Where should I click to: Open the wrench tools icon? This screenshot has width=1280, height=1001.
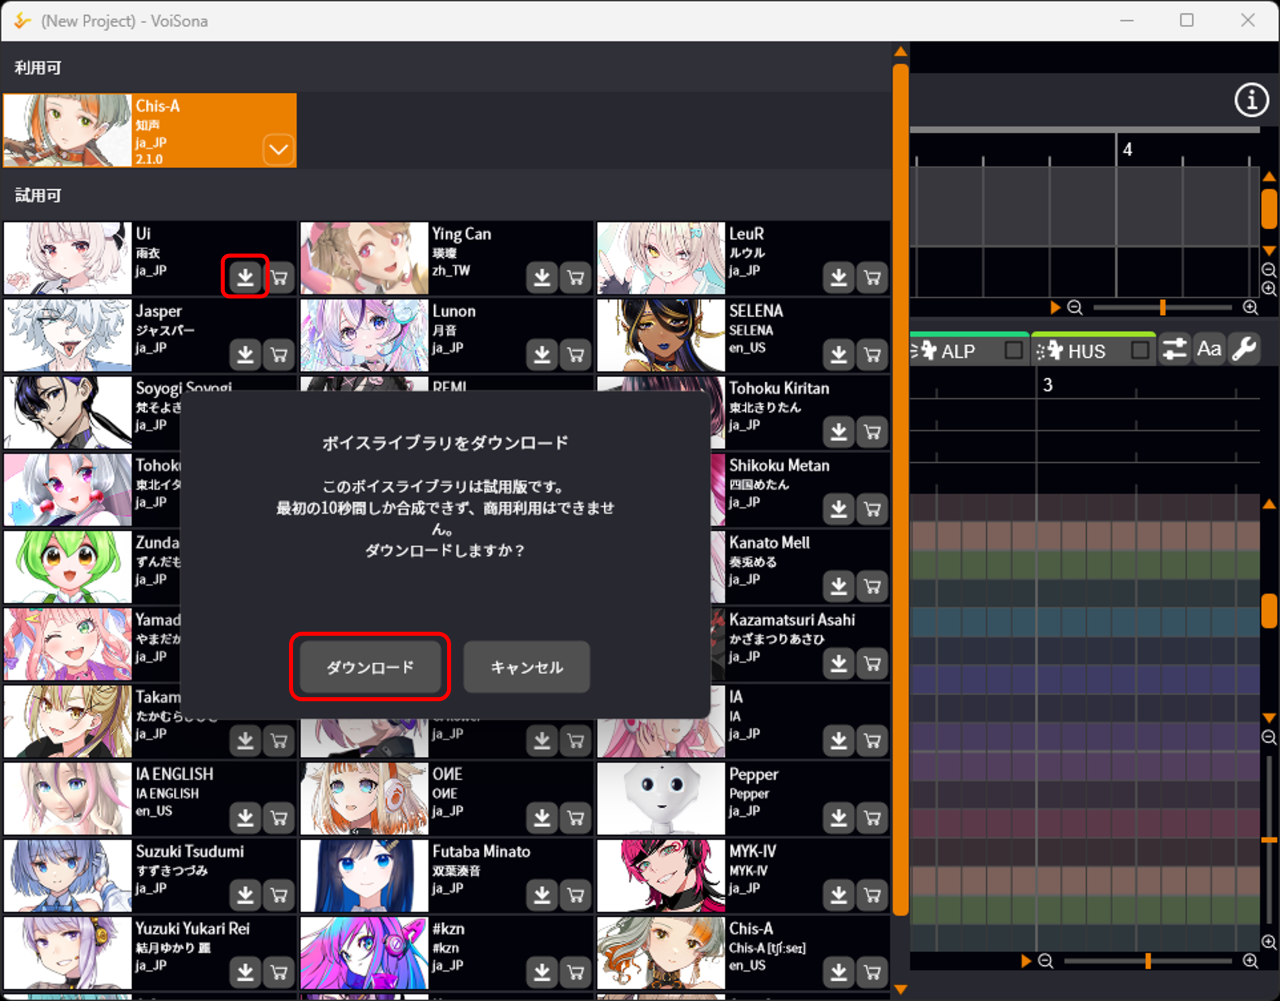[x=1244, y=349]
